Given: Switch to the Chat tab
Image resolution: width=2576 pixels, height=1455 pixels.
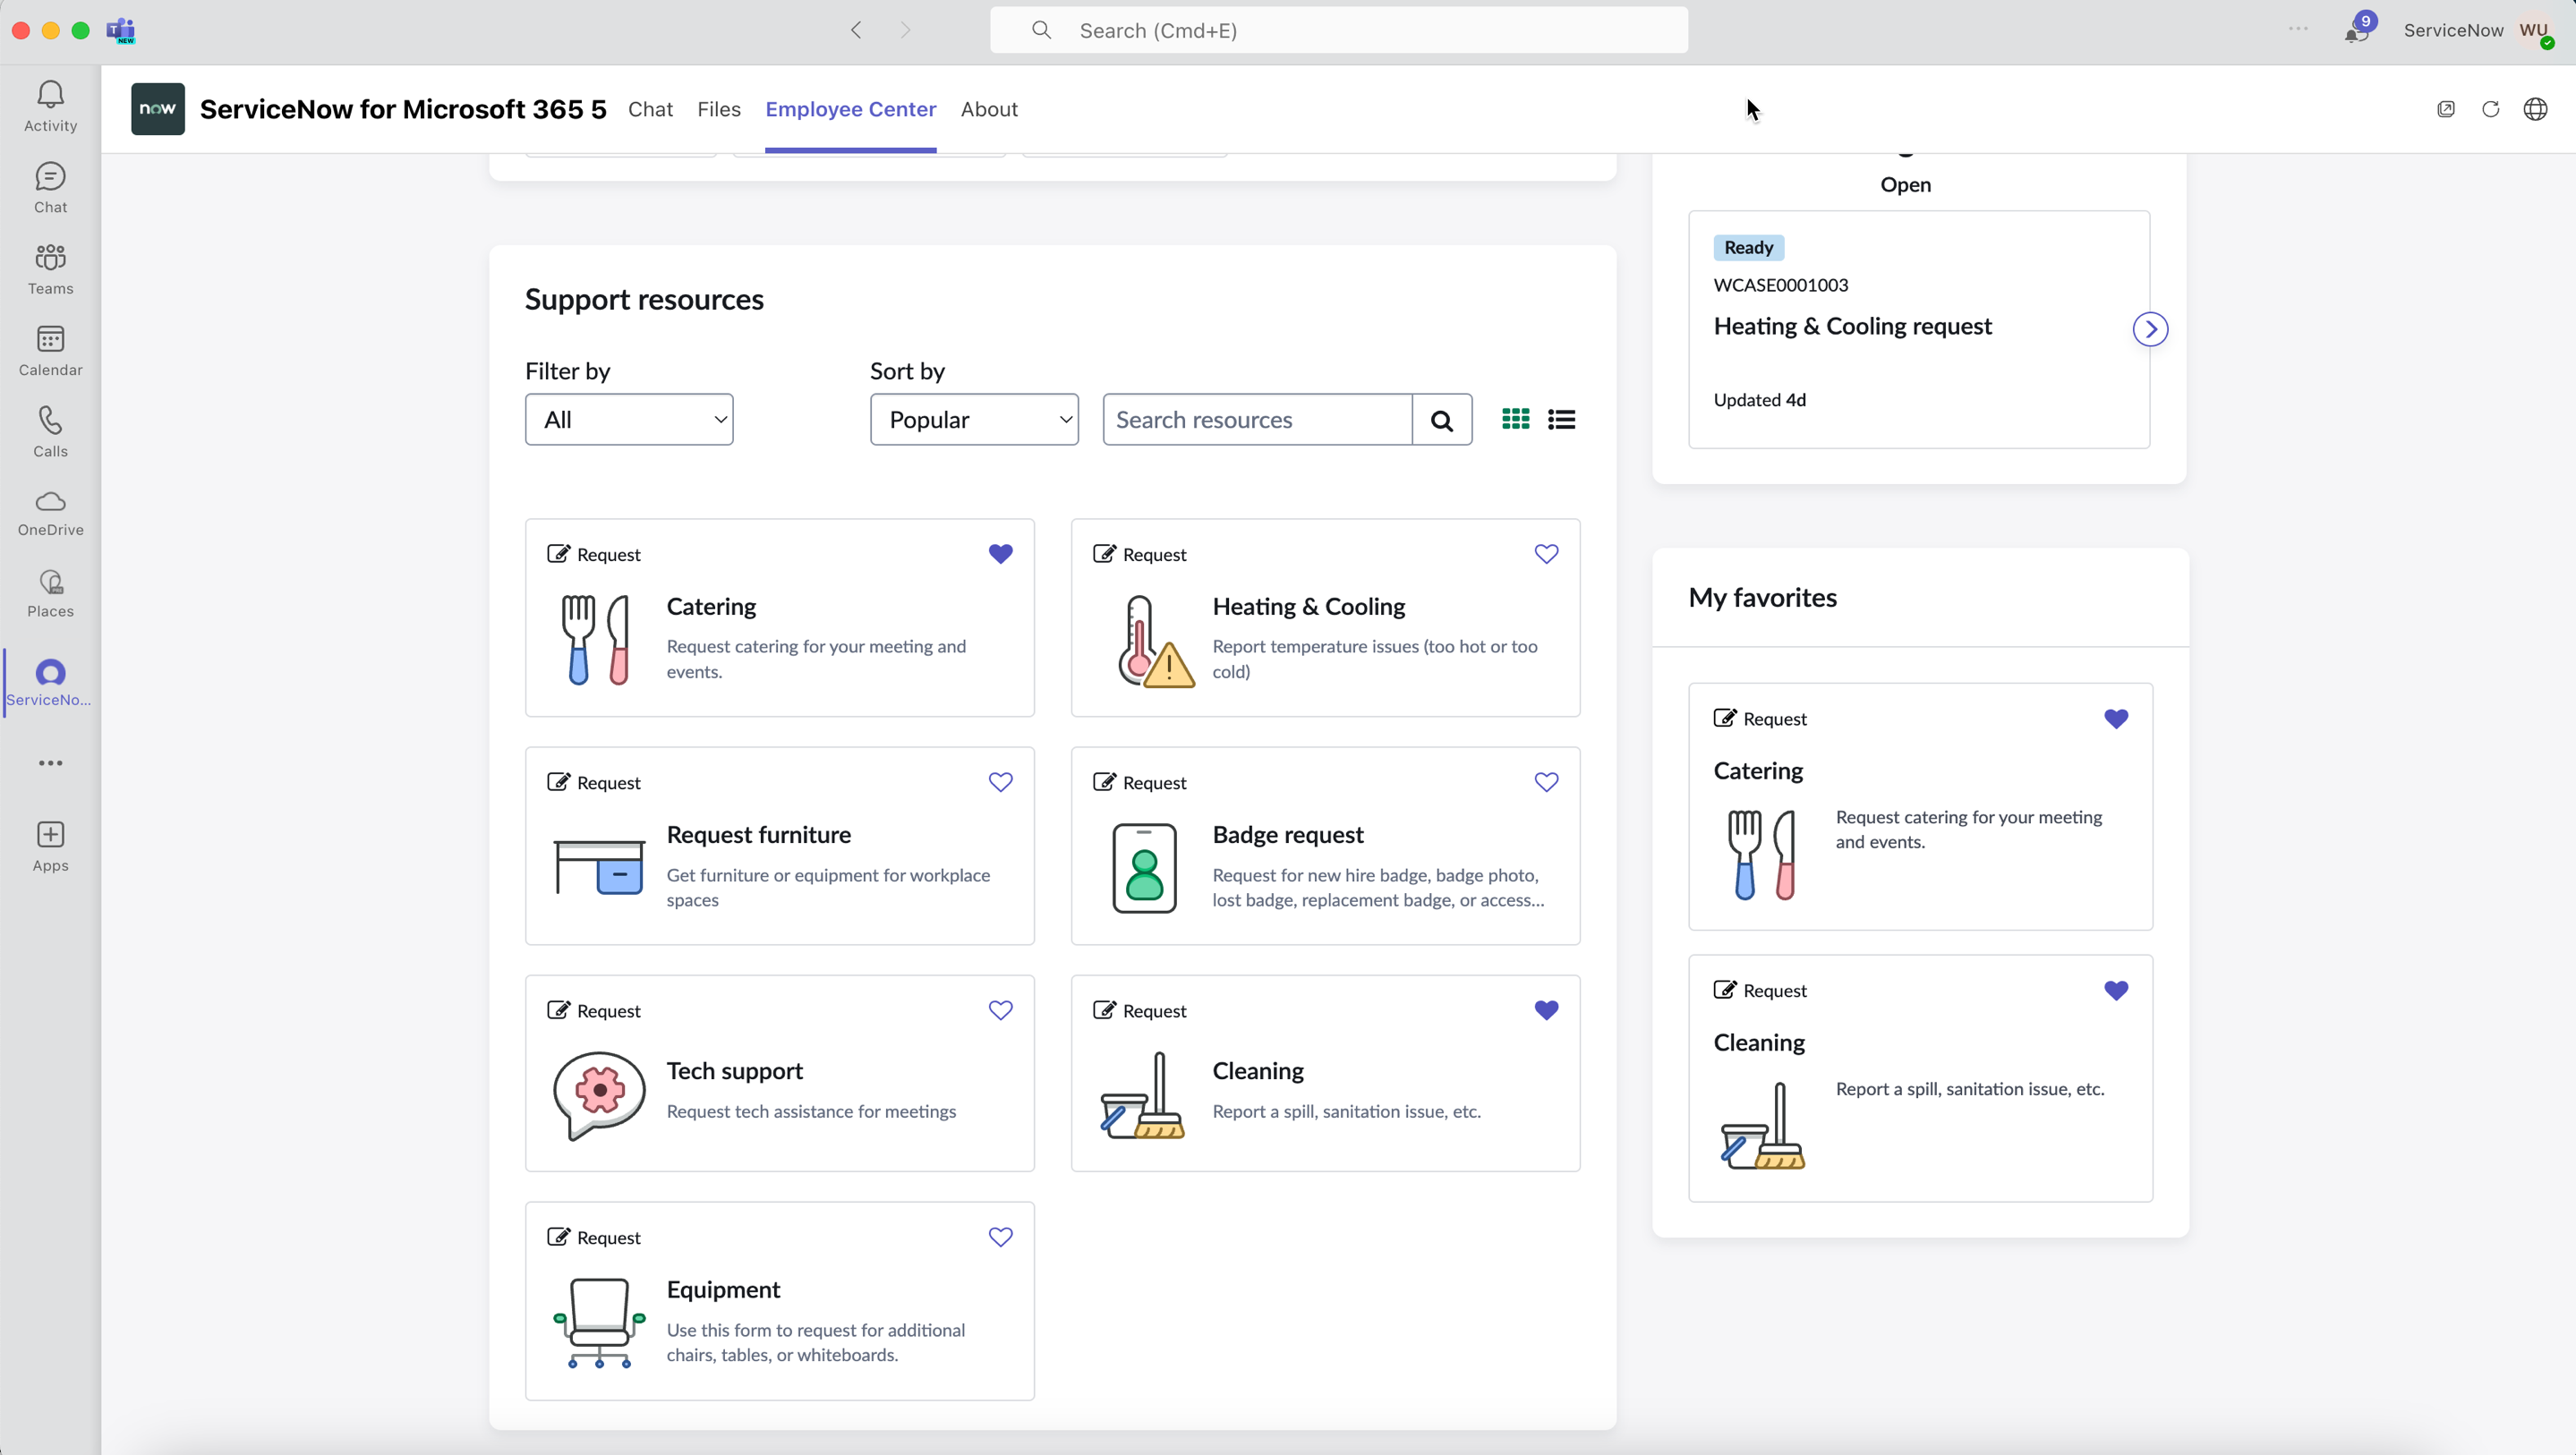Looking at the screenshot, I should tap(650, 109).
